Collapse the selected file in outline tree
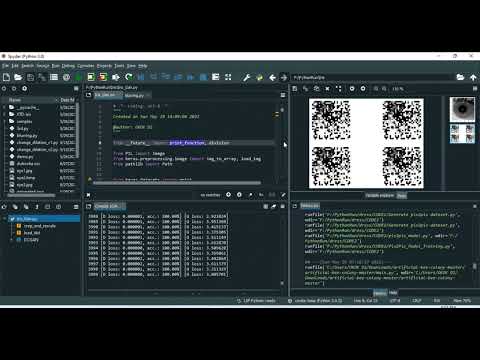The height and width of the screenshot is (360, 480). 4,219
